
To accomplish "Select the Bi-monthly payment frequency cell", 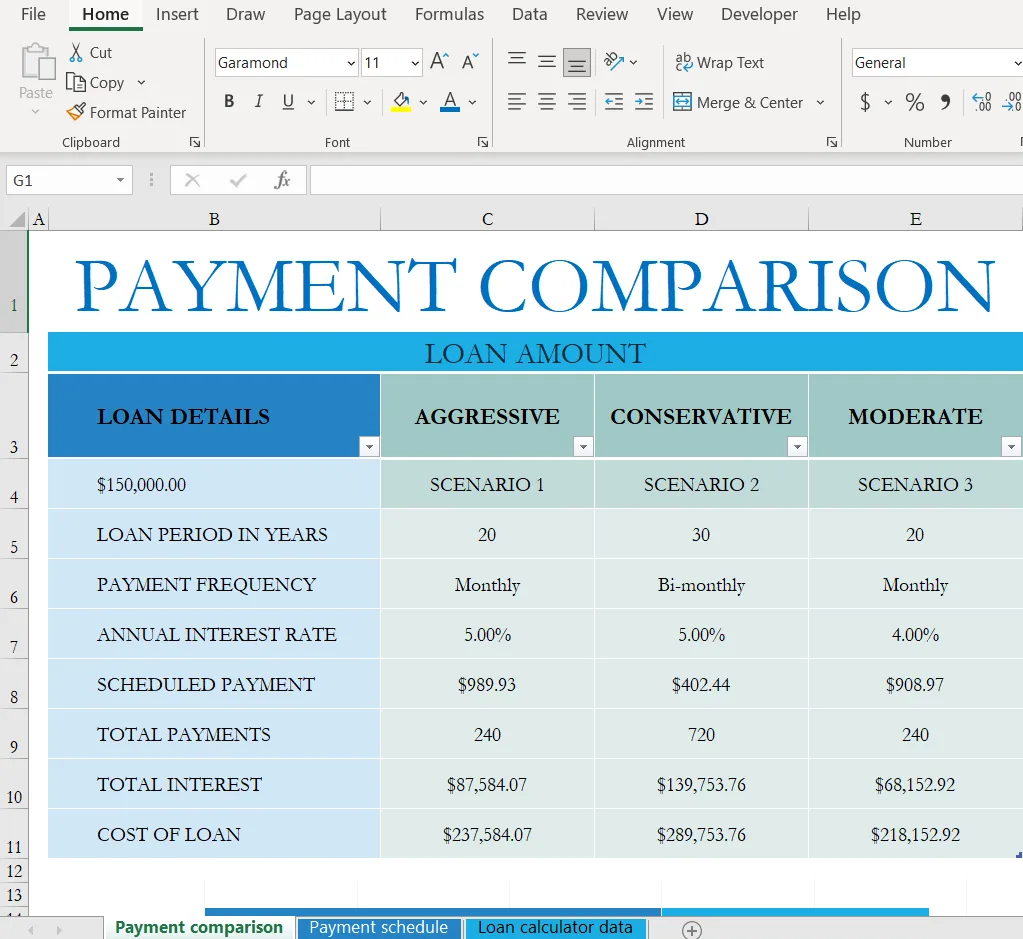I will (701, 585).
